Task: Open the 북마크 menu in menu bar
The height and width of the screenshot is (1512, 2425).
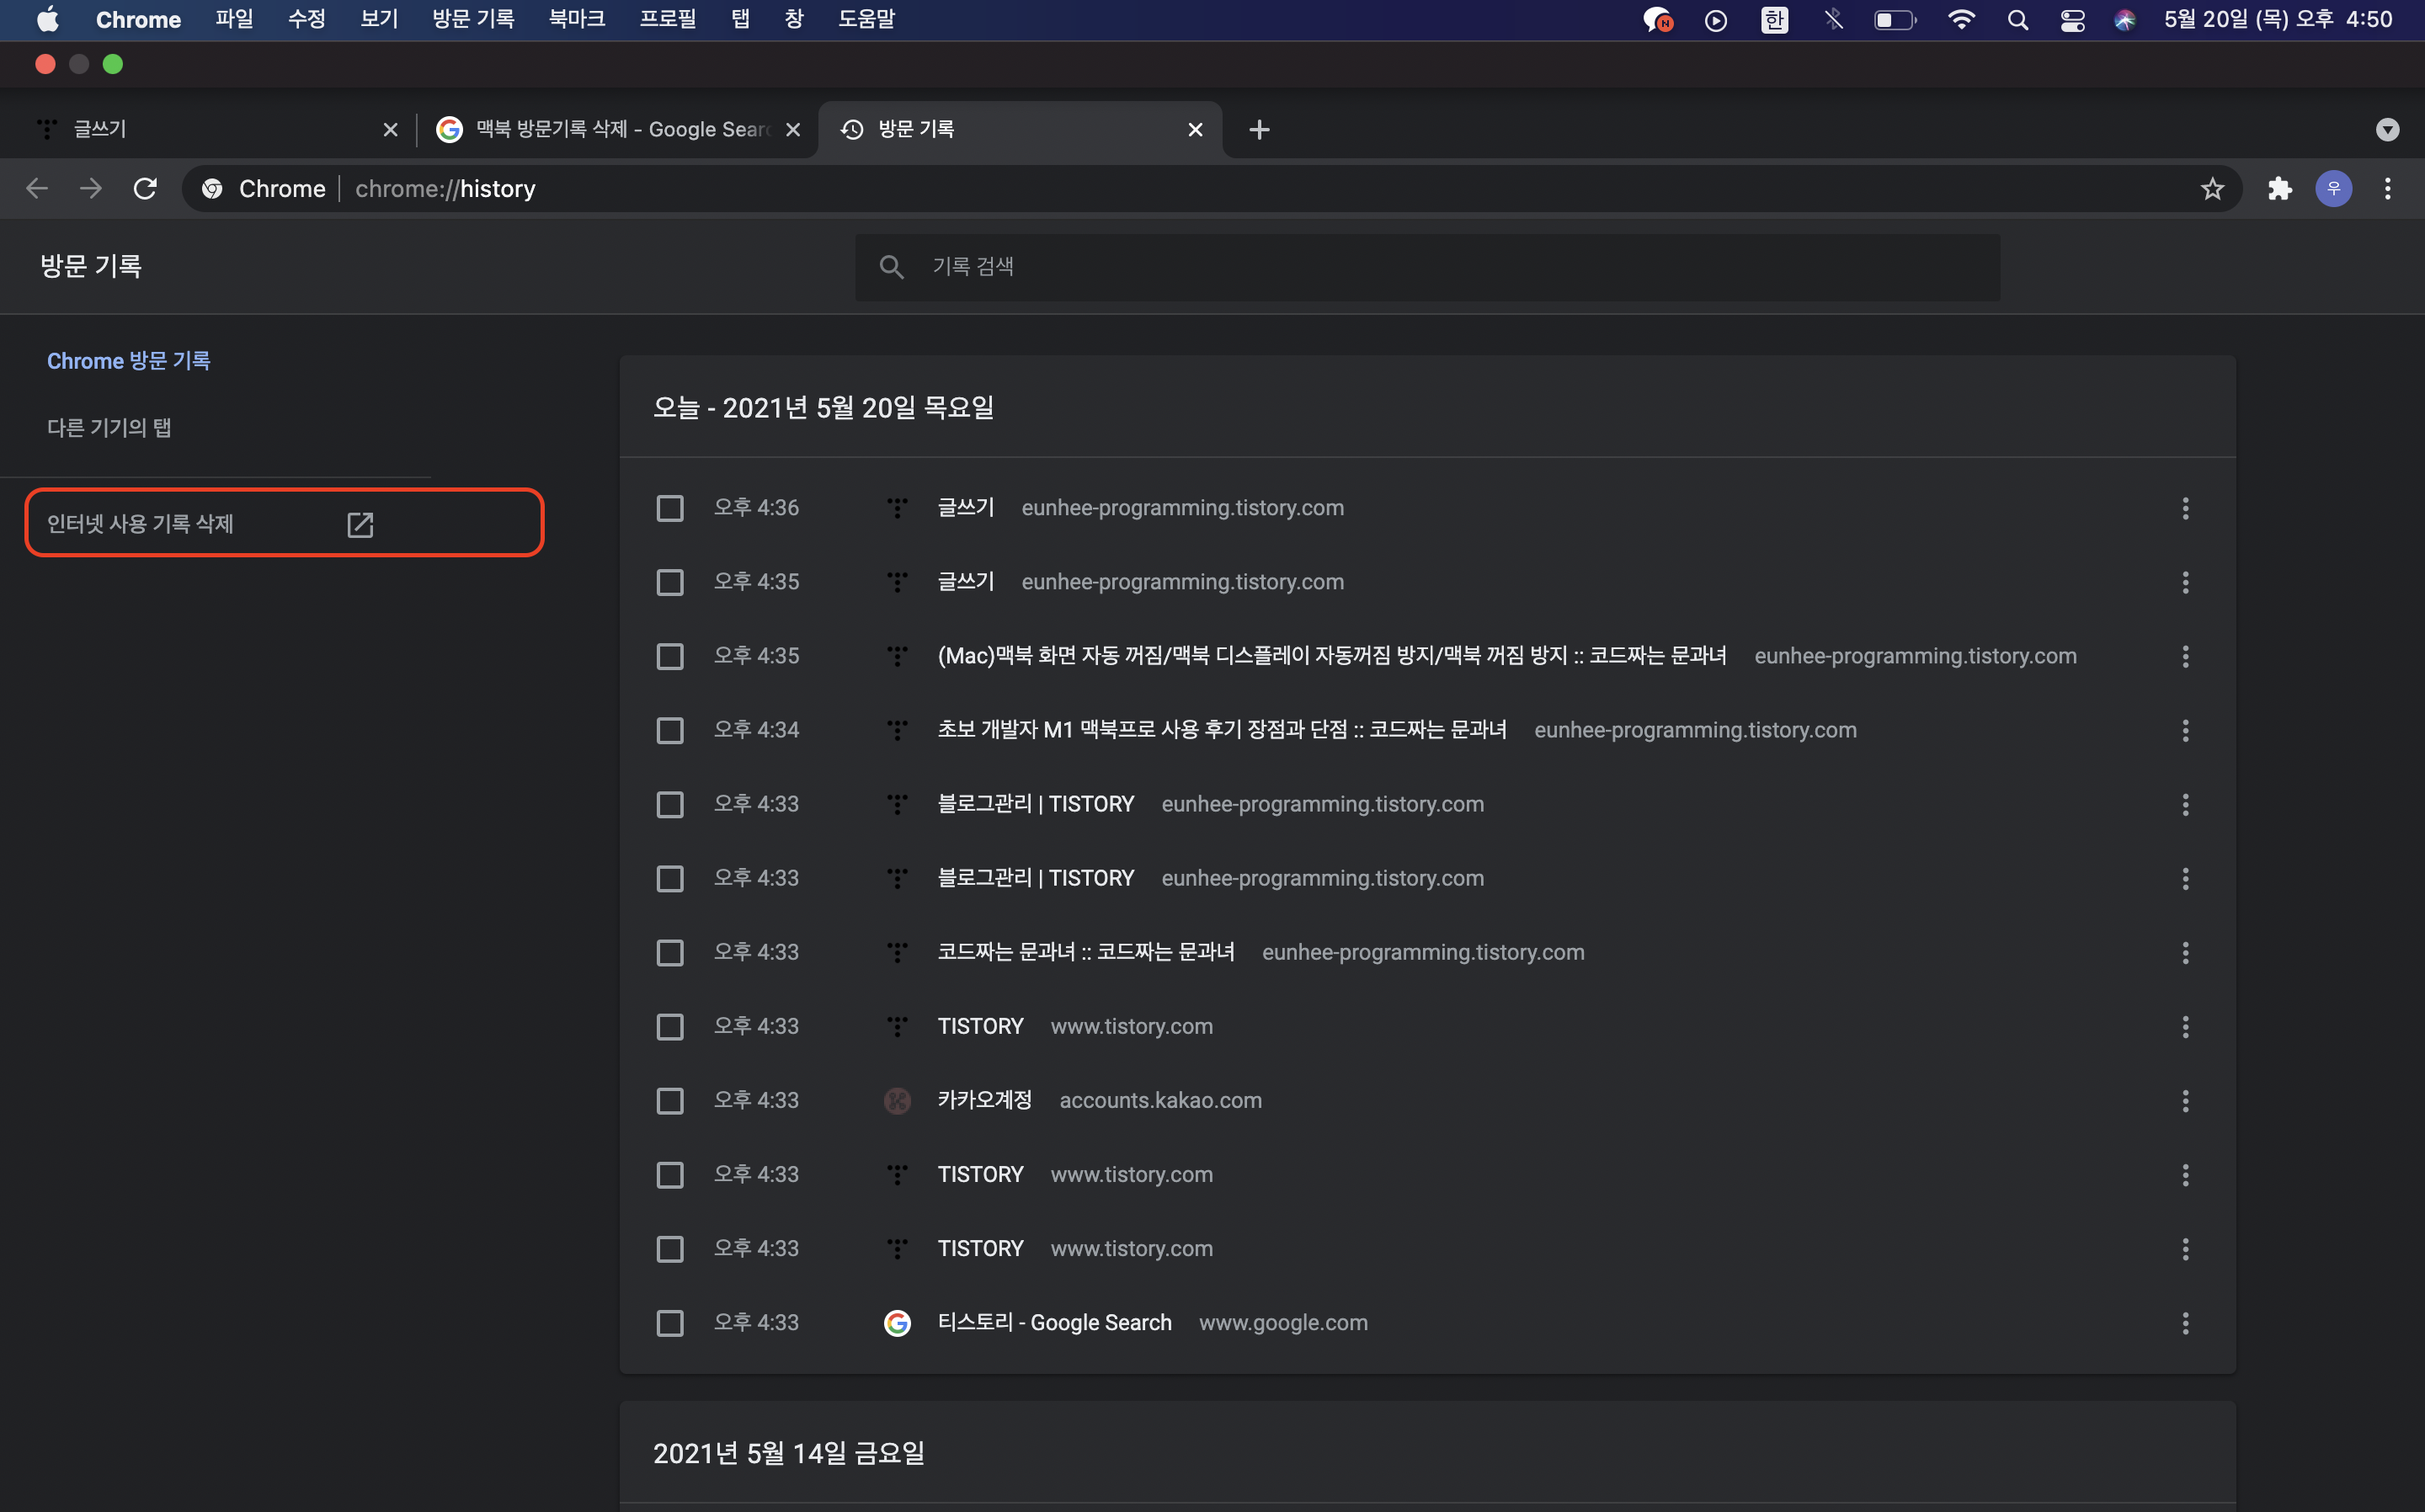Action: [577, 19]
